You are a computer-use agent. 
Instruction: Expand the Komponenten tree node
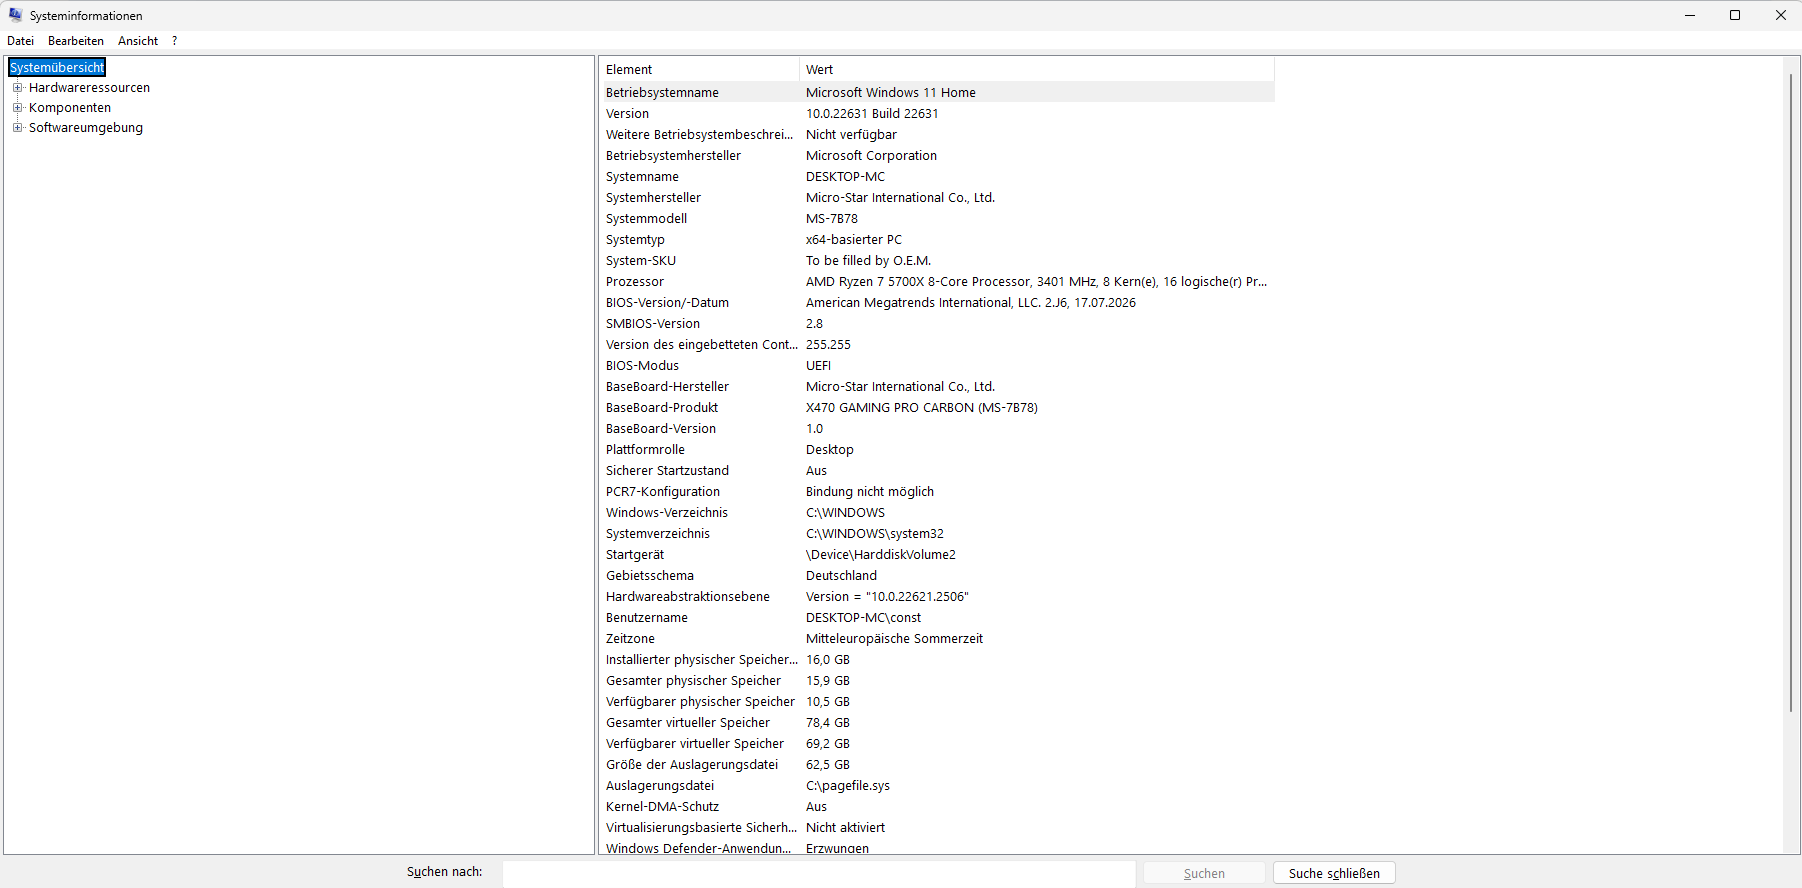tap(17, 108)
